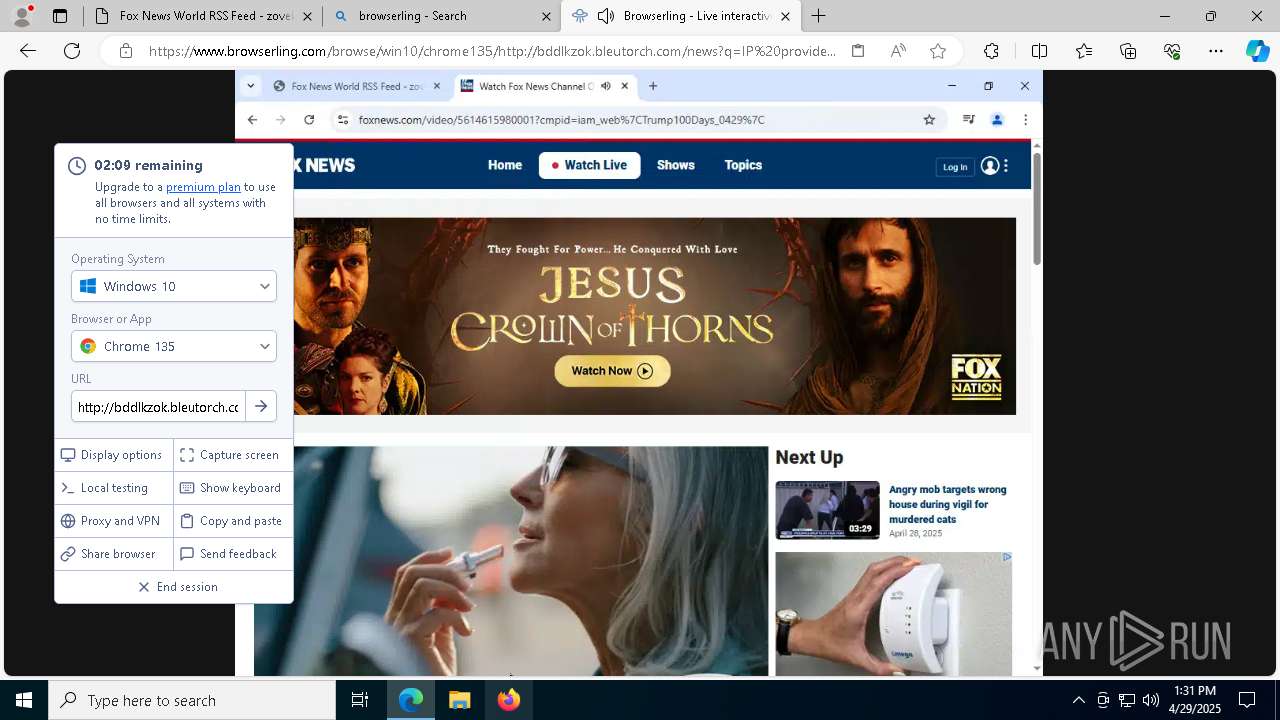Open Browser or App Chrome 135 dropdown
This screenshot has width=1280, height=720.
[174, 346]
